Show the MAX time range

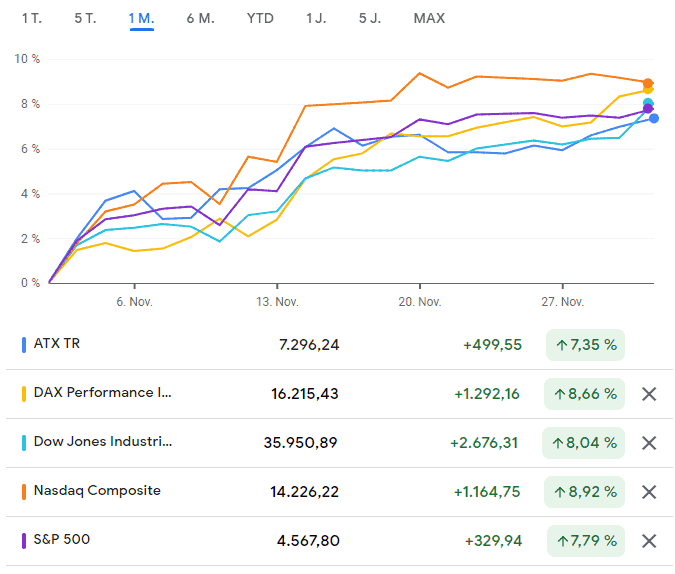coord(429,19)
